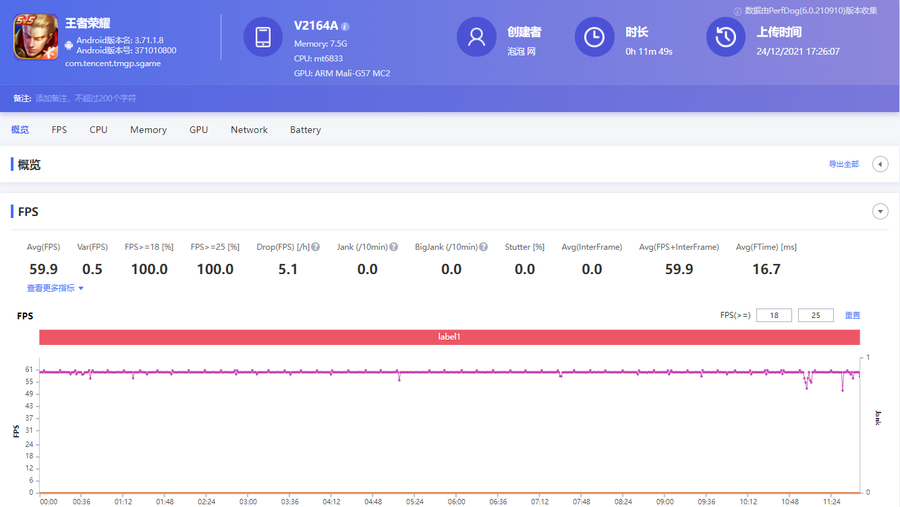Click the 创建者 user avatar icon
Viewport: 900px width, 507px height.
476,37
